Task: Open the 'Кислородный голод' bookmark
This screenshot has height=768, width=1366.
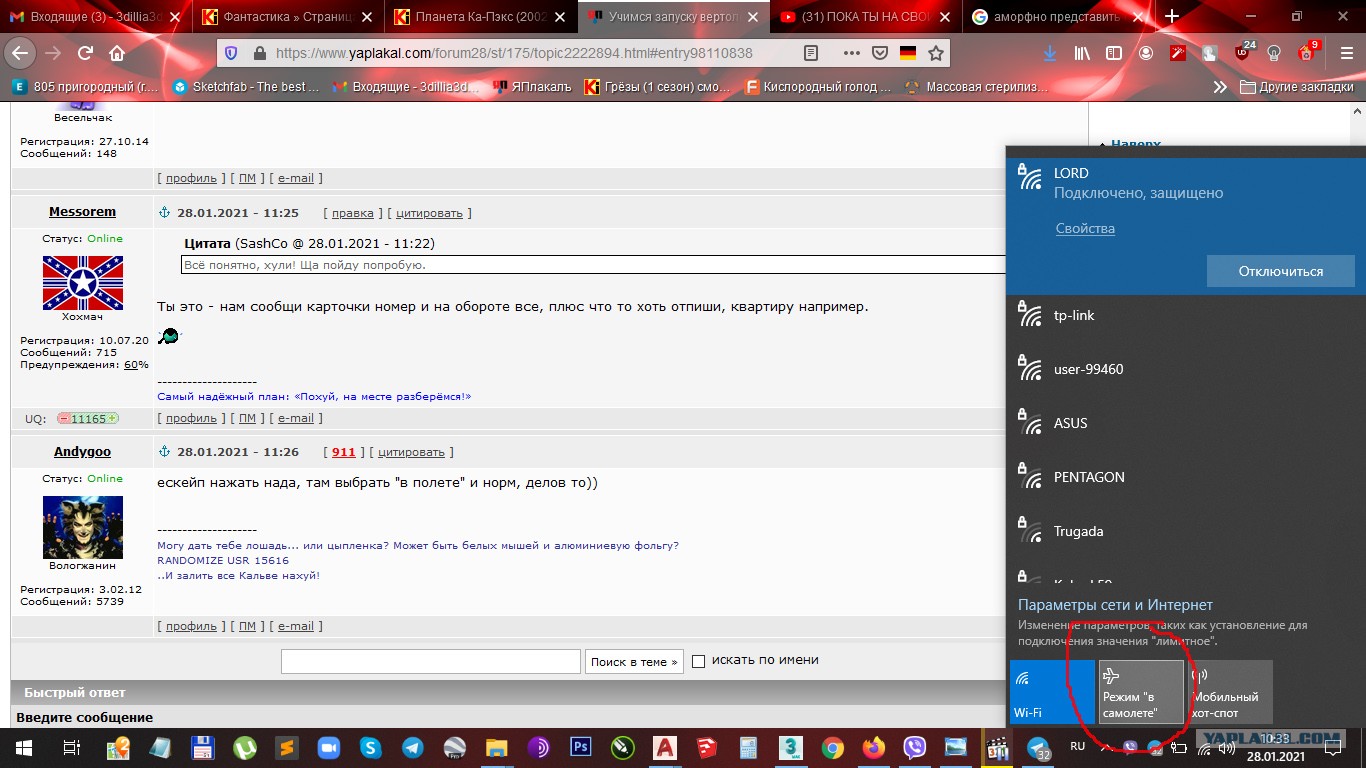Action: click(x=818, y=87)
